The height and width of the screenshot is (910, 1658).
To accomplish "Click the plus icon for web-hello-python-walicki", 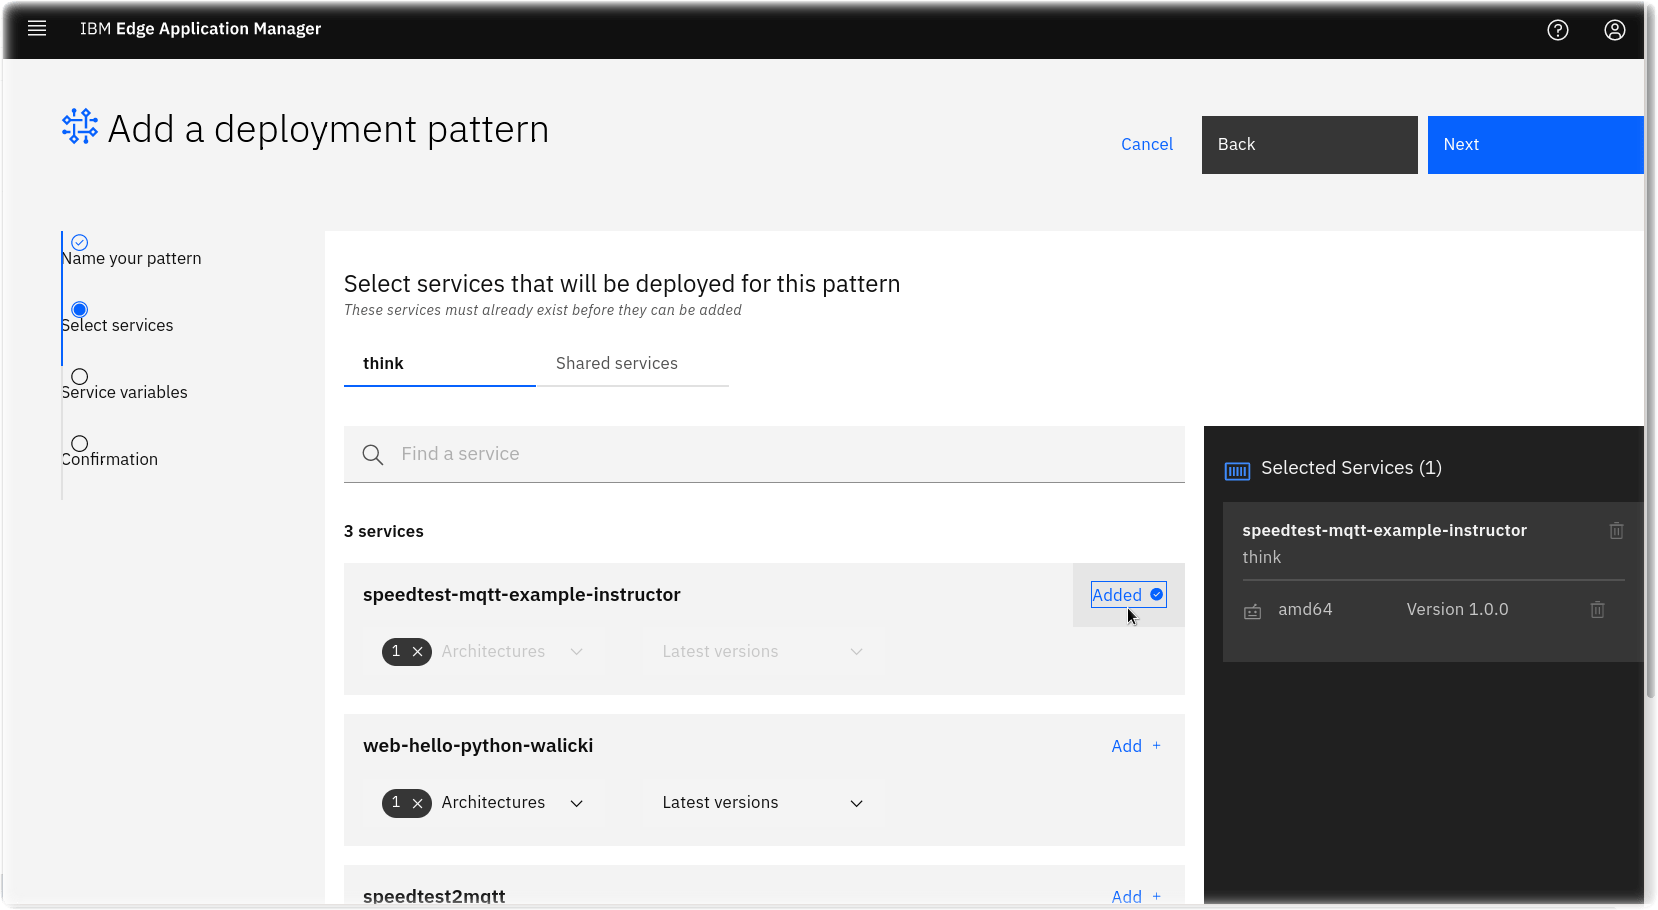I will pos(1157,746).
